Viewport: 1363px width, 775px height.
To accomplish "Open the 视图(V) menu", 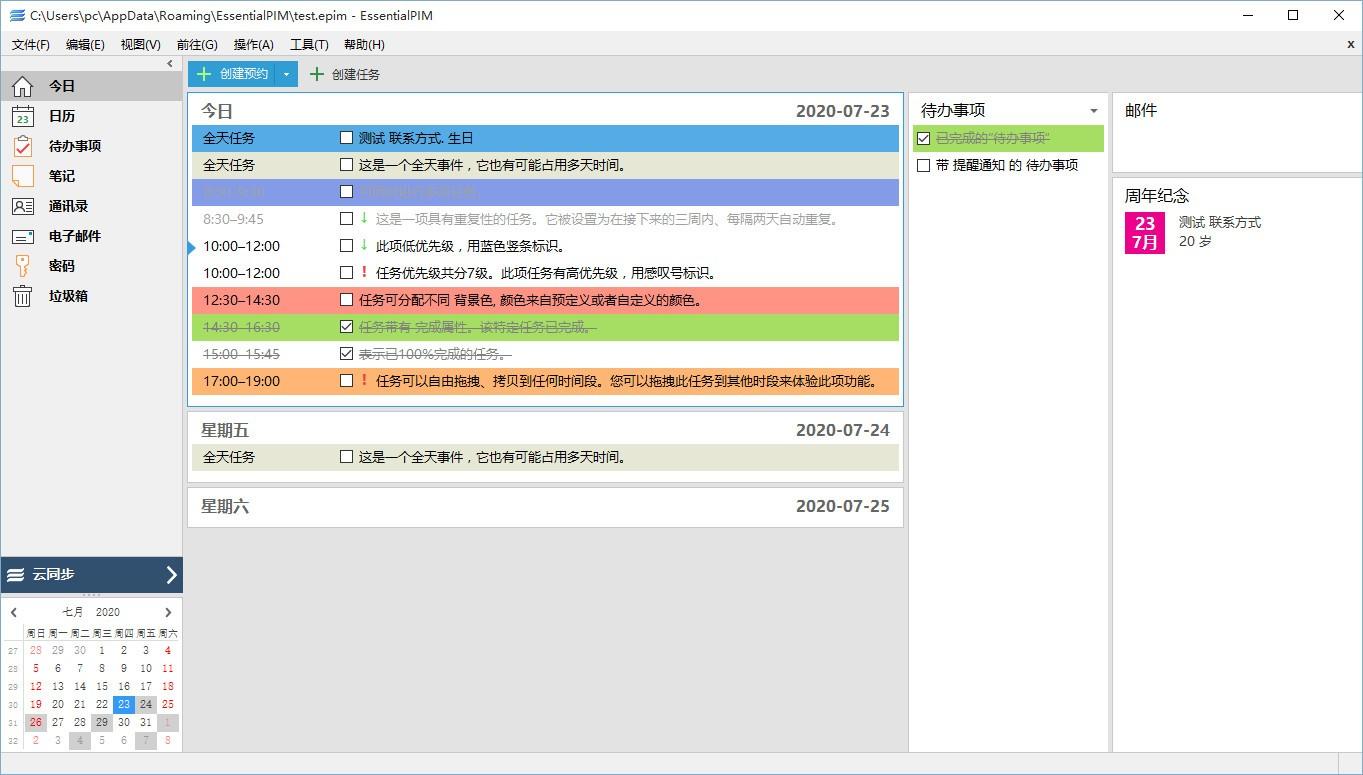I will [140, 45].
